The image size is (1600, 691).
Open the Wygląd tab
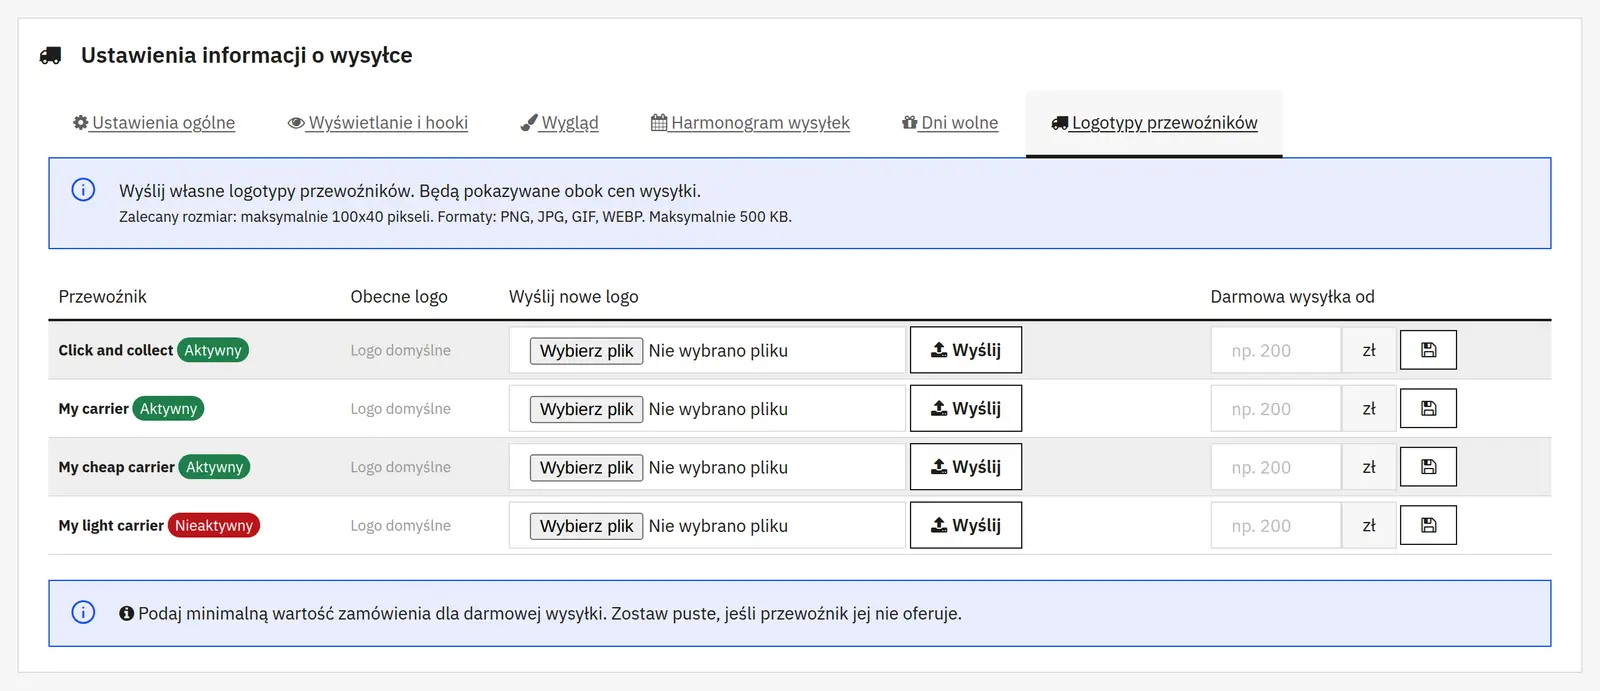pos(560,123)
